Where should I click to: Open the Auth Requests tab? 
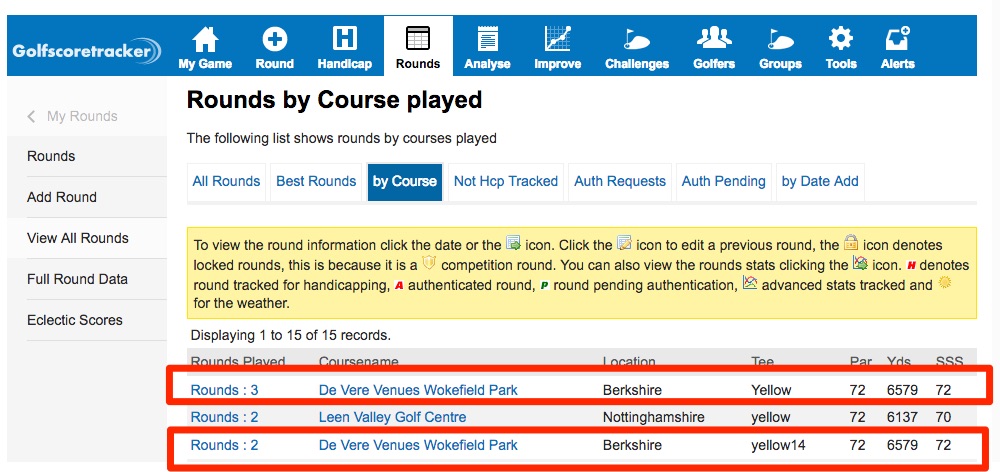click(619, 181)
